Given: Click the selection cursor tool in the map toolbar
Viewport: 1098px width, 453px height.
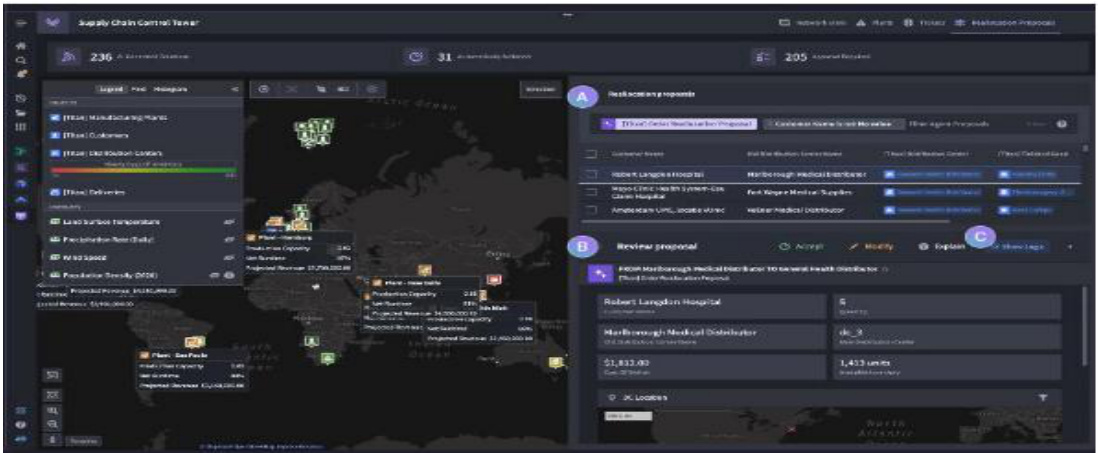Looking at the screenshot, I should tap(319, 90).
